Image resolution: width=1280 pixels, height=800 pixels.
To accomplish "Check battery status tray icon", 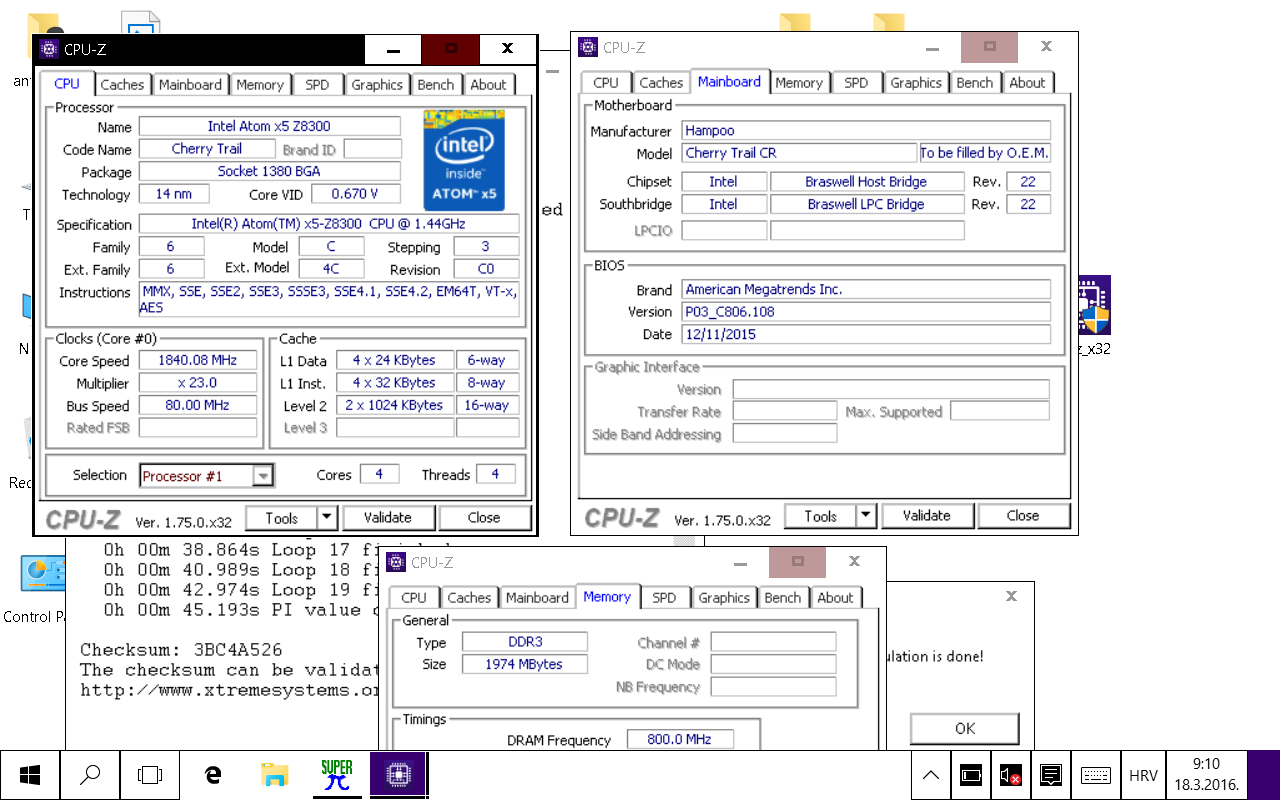I will [x=970, y=775].
